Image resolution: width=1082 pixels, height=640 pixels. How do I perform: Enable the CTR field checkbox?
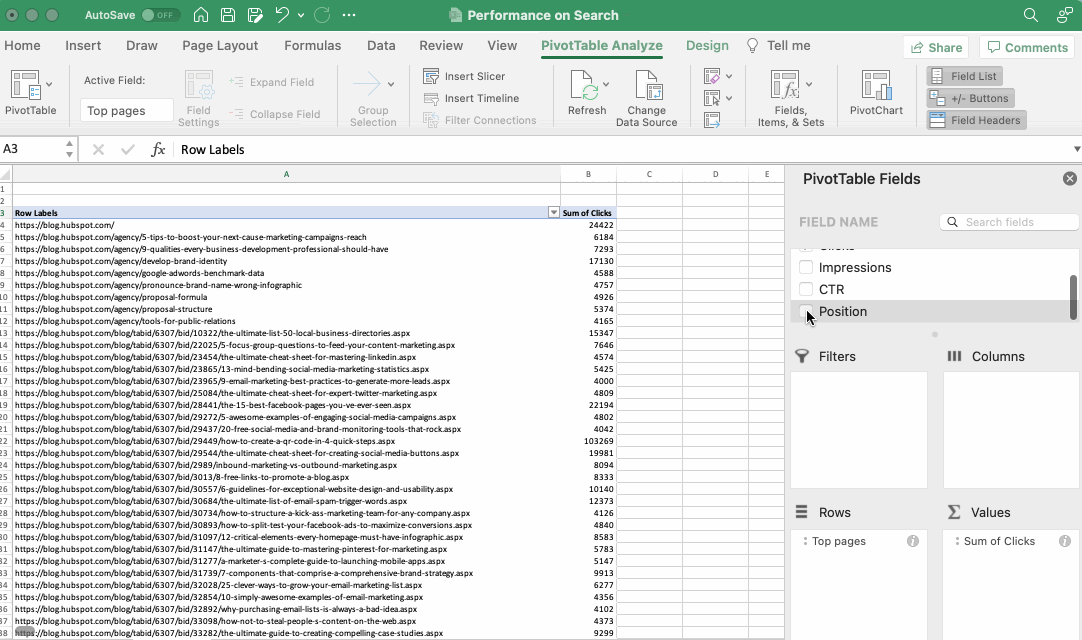coord(806,289)
